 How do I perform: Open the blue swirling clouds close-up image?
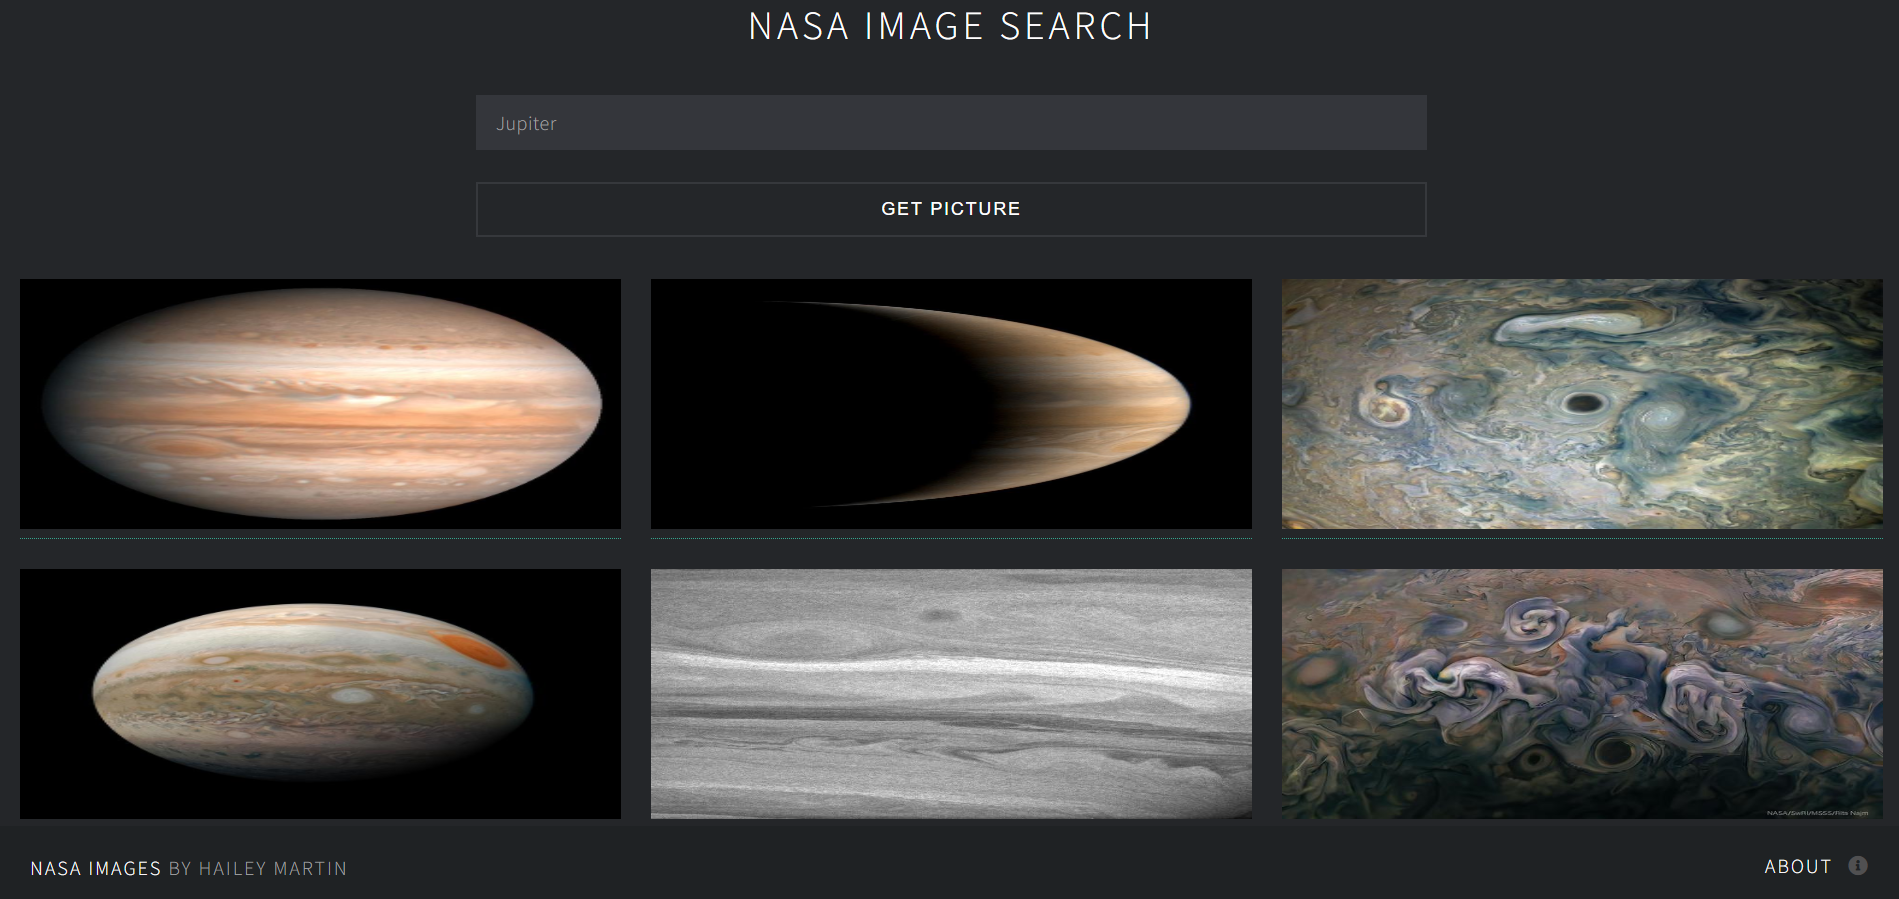[1581, 403]
